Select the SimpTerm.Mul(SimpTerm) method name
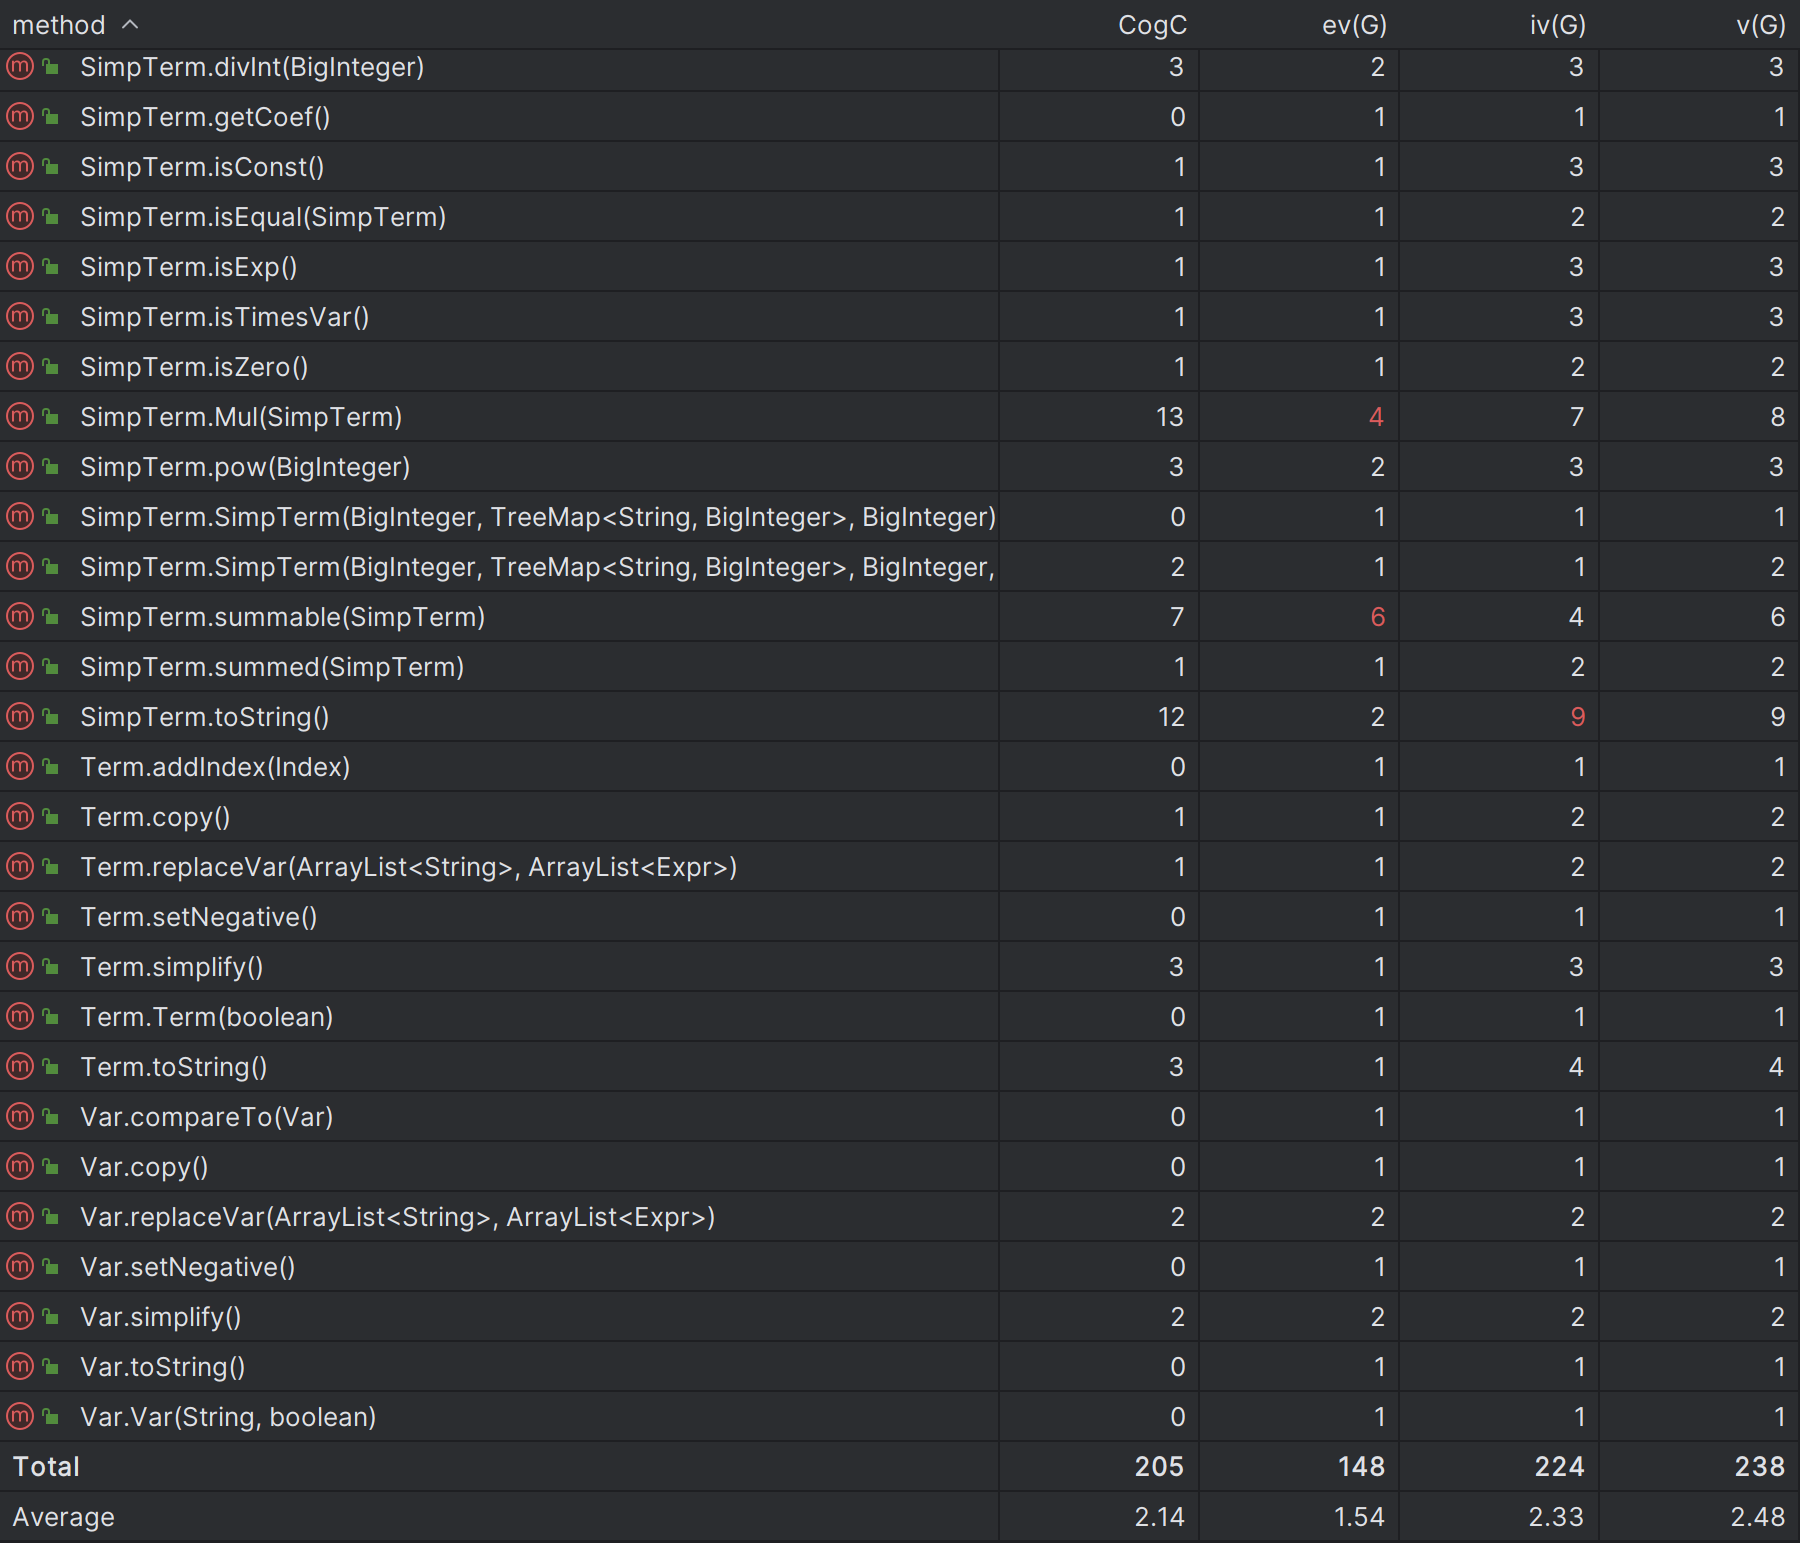The image size is (1800, 1543). point(241,417)
